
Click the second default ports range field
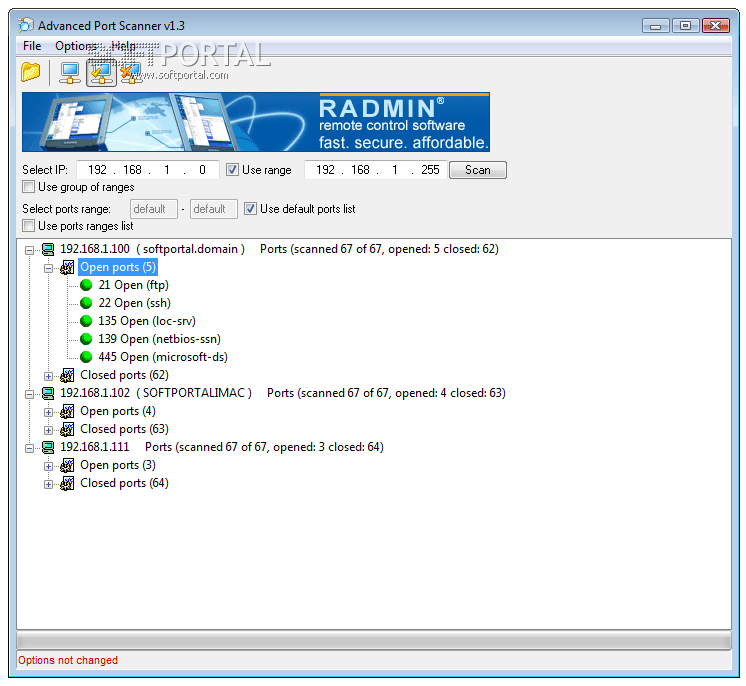(214, 209)
